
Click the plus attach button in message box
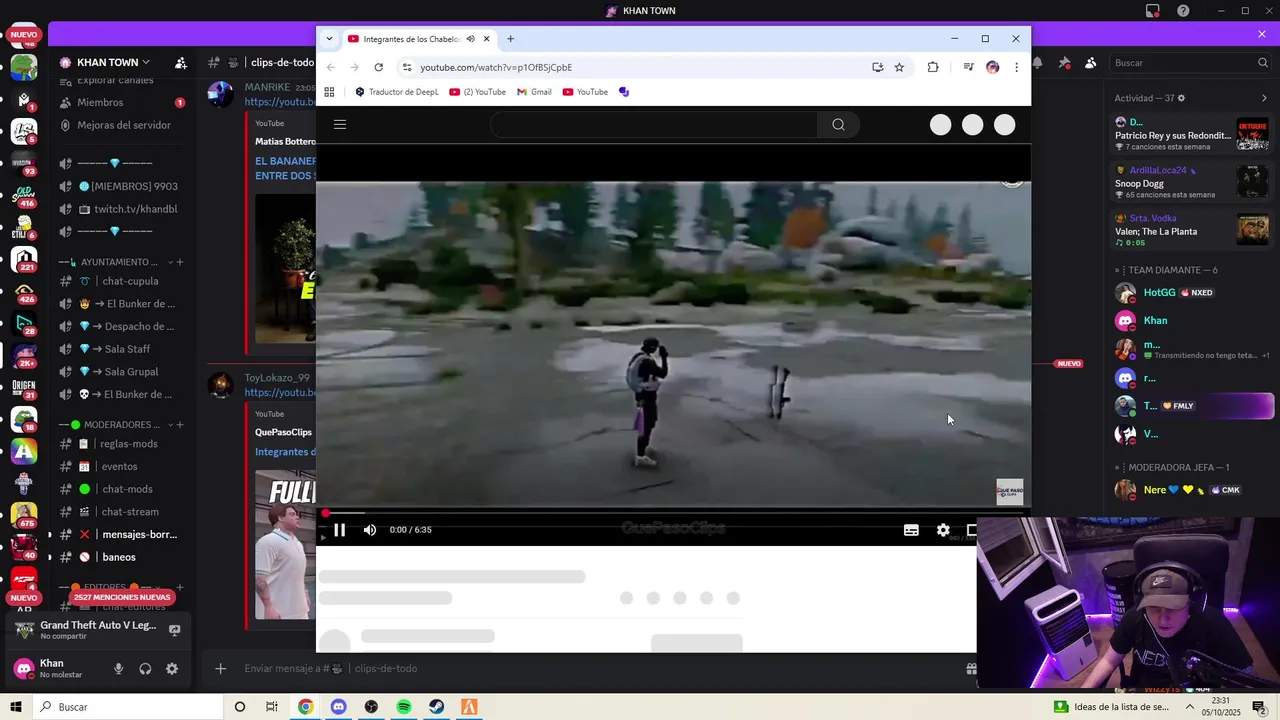pyautogui.click(x=221, y=669)
